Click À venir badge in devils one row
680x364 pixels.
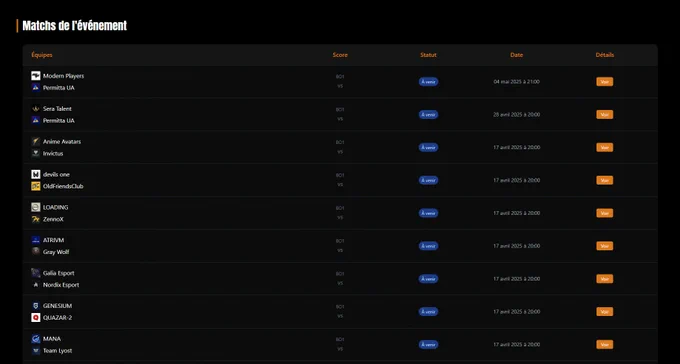coord(428,180)
